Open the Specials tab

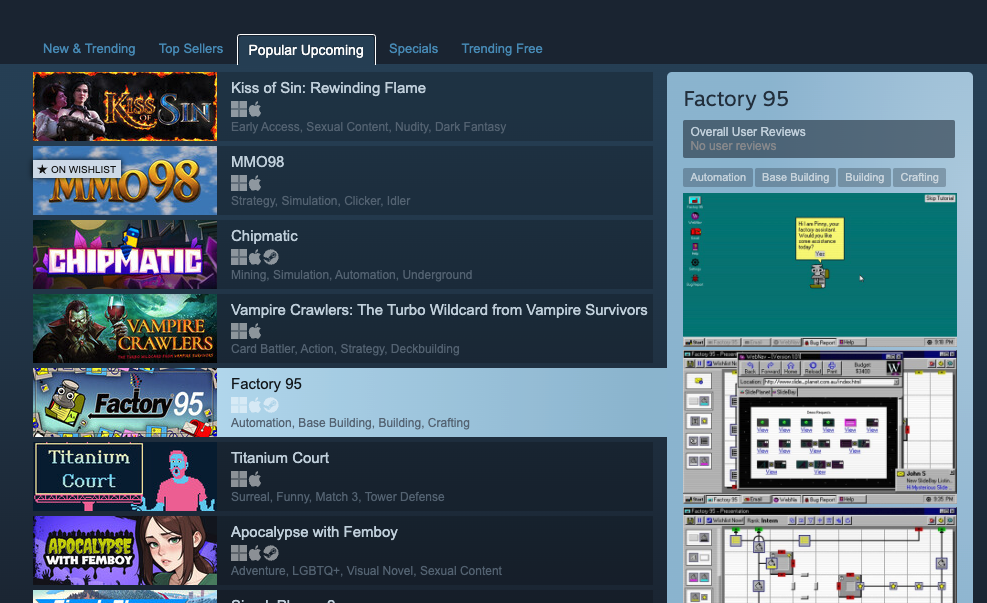(413, 48)
